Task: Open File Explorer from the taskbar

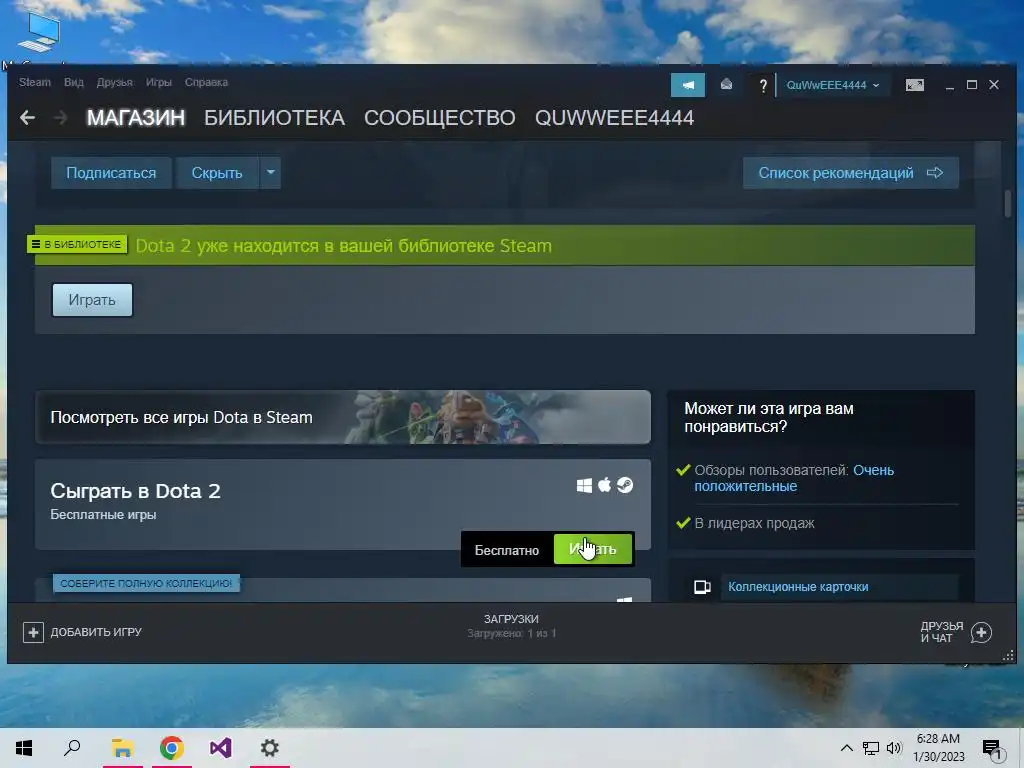Action: [x=122, y=748]
